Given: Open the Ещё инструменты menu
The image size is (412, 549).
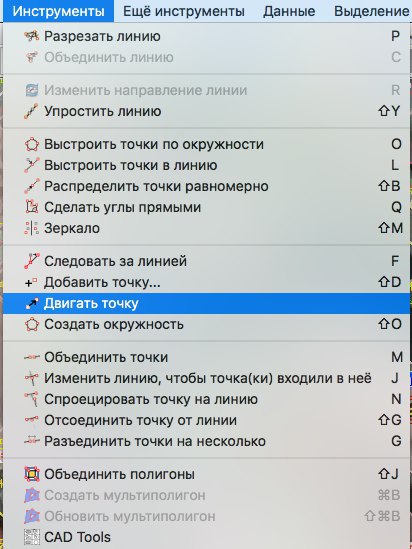Looking at the screenshot, I should pyautogui.click(x=184, y=11).
